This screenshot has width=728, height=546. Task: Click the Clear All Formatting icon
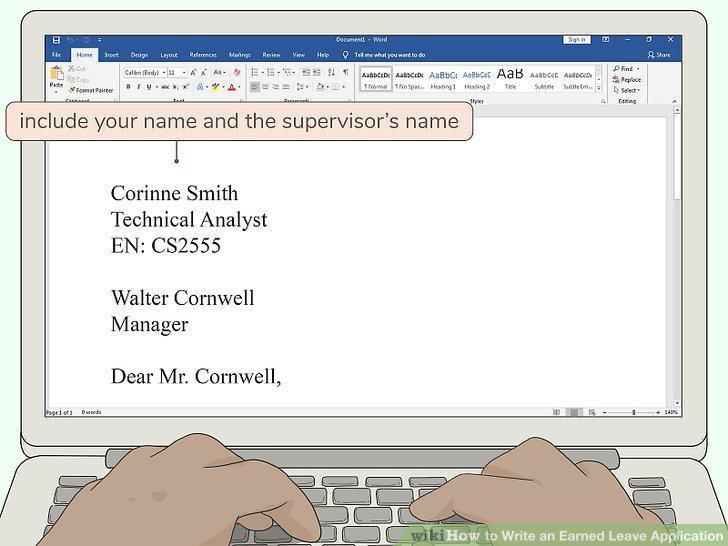tap(237, 72)
